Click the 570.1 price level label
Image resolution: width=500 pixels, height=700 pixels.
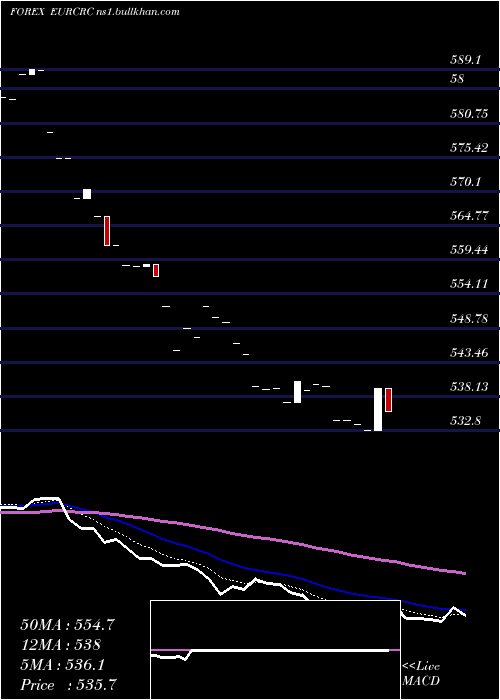pos(465,182)
